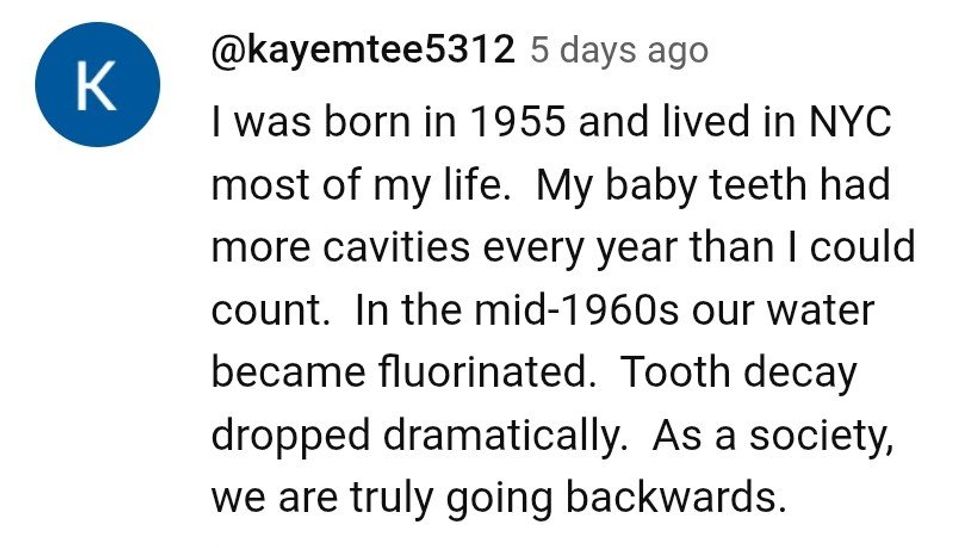The image size is (980, 548).
Task: Click the word "count" starting line four
Action: click(268, 310)
